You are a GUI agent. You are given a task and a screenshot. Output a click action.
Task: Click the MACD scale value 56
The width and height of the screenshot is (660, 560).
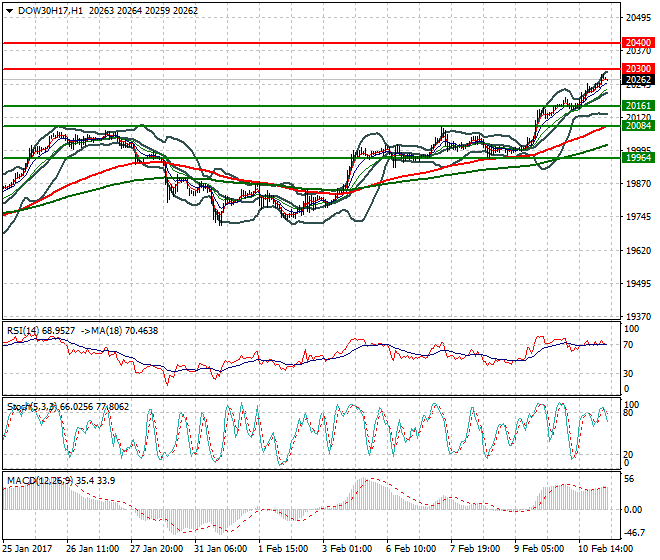(x=629, y=479)
